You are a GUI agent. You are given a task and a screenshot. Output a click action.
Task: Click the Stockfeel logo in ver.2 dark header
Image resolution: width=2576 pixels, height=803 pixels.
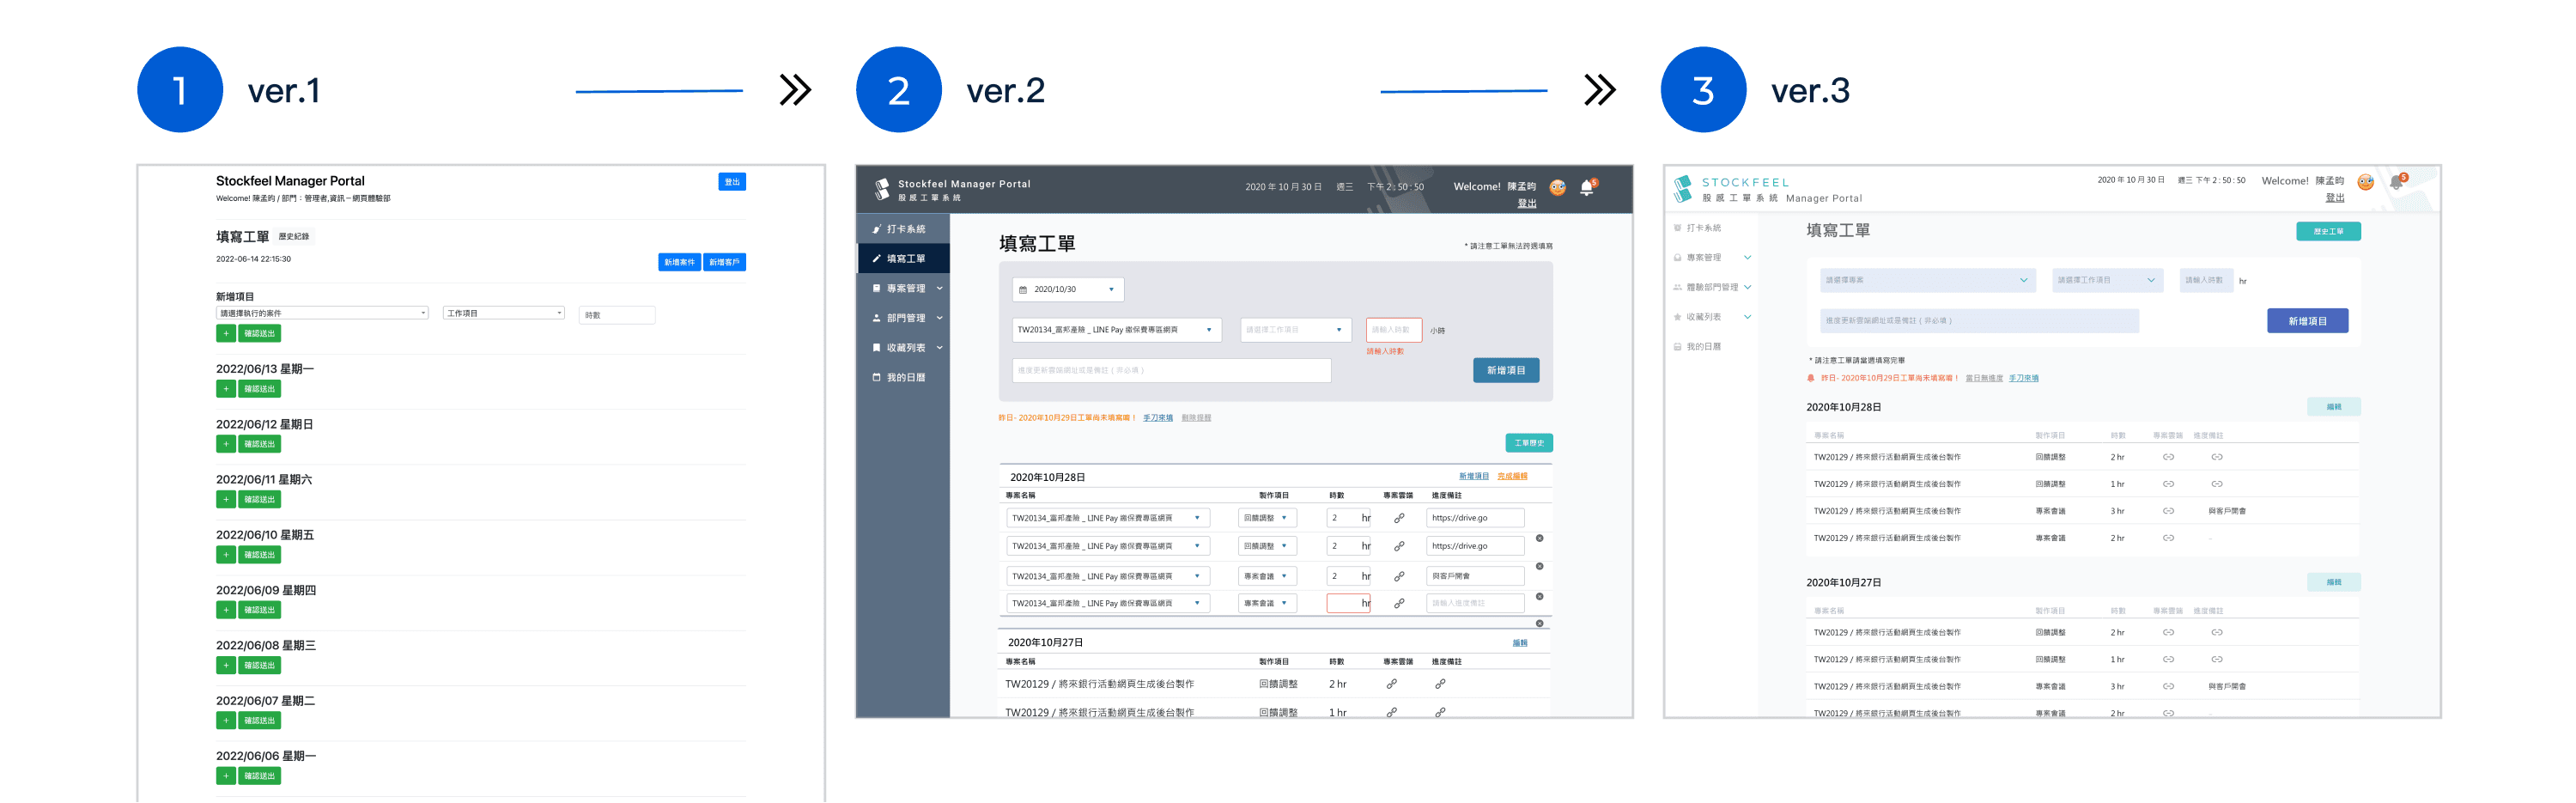tap(882, 189)
